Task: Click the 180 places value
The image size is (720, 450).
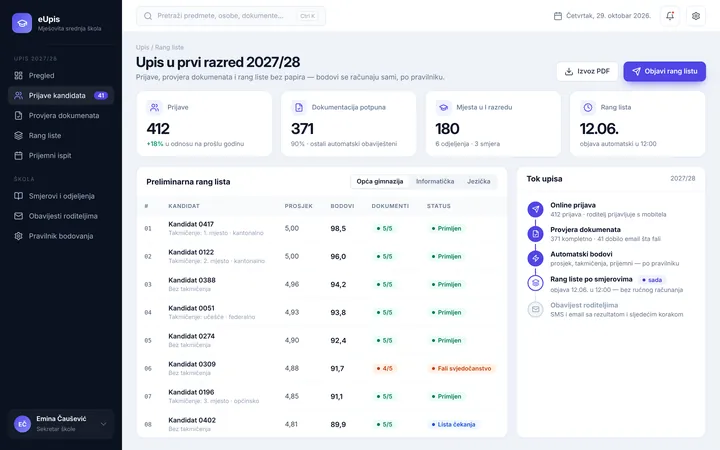Action: tap(447, 129)
